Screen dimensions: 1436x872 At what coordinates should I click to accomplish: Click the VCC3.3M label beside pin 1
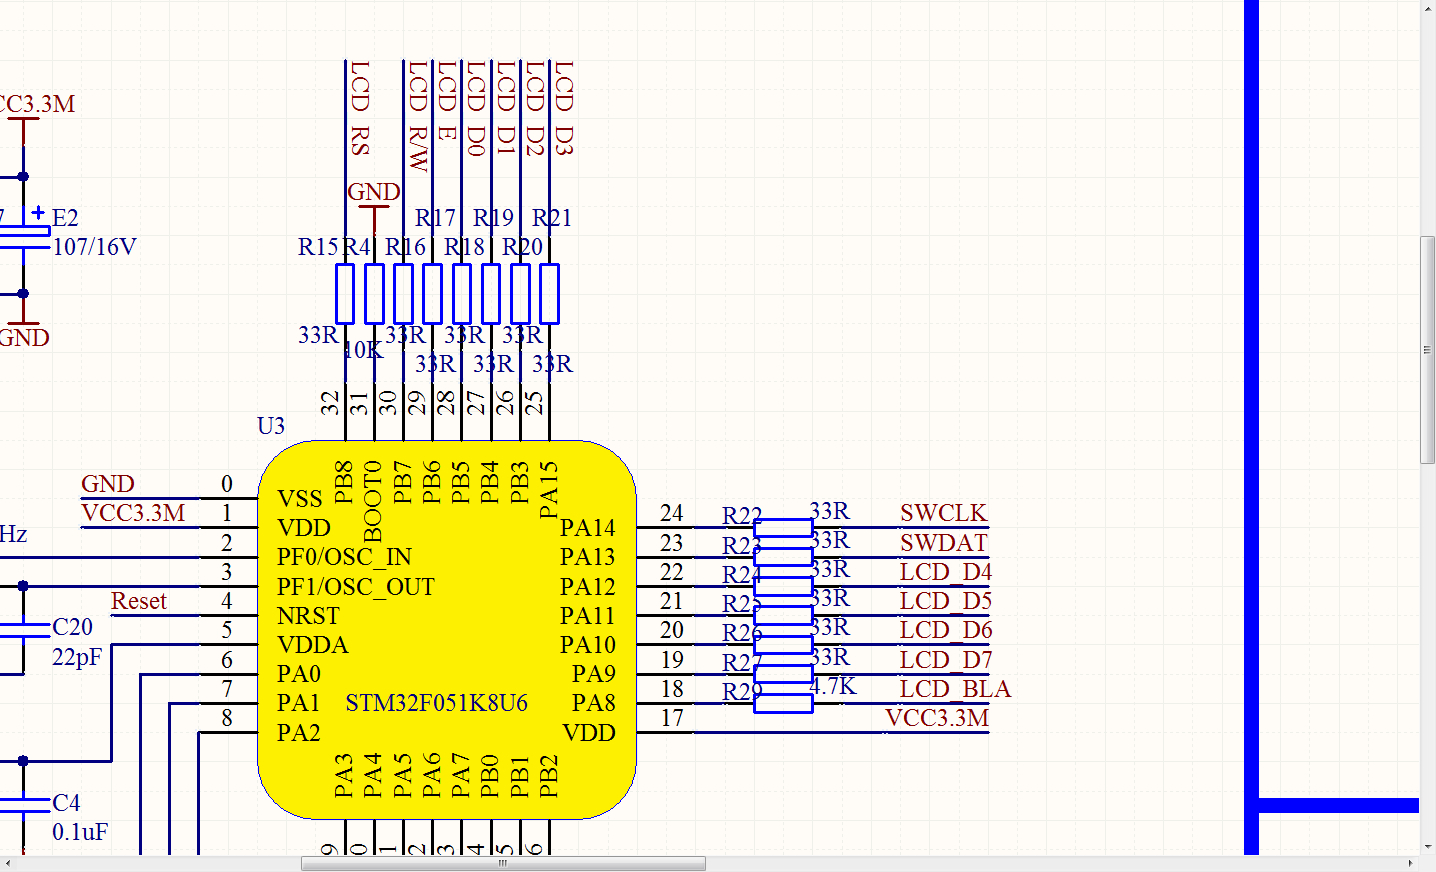pos(133,513)
